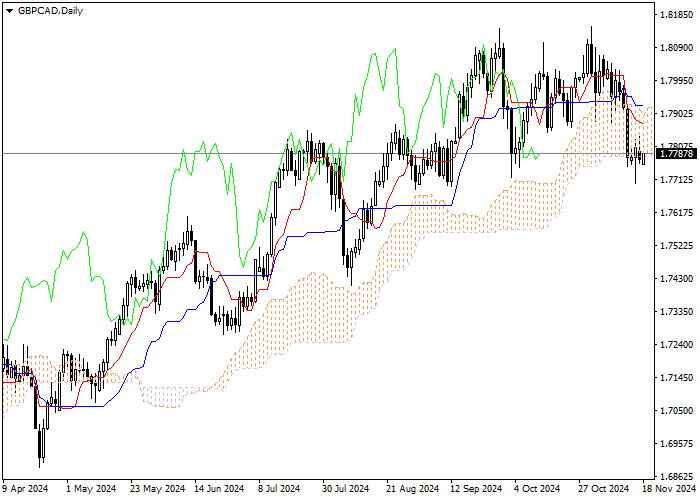This screenshot has height=500, width=700.
Task: Open the chart menu triangle beside GBPCAD
Action: click(x=9, y=11)
